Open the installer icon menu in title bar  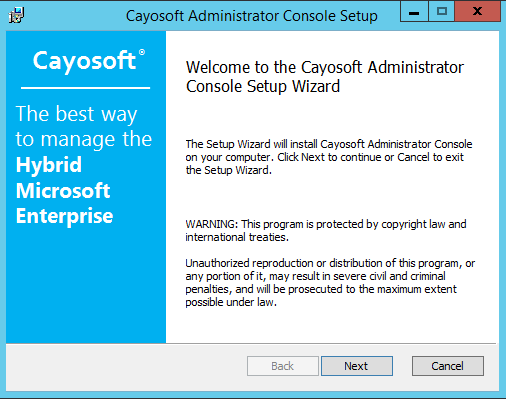point(16,15)
